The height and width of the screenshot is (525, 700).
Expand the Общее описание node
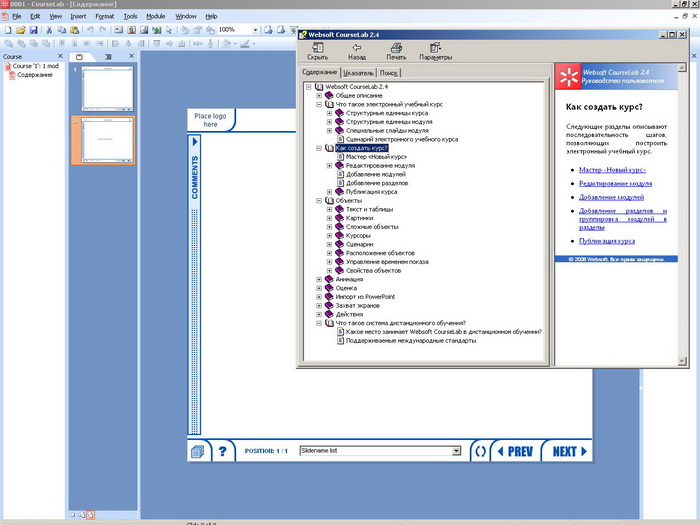319,96
